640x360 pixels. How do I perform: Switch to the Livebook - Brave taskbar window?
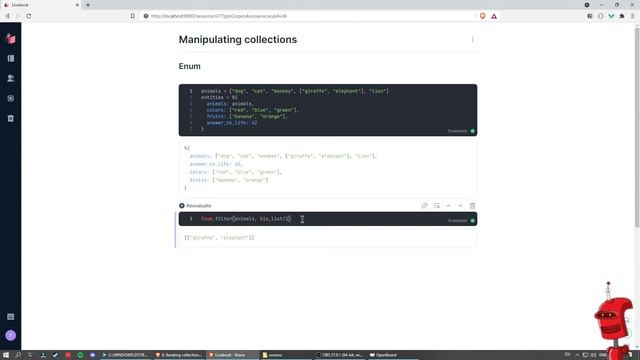[x=232, y=355]
